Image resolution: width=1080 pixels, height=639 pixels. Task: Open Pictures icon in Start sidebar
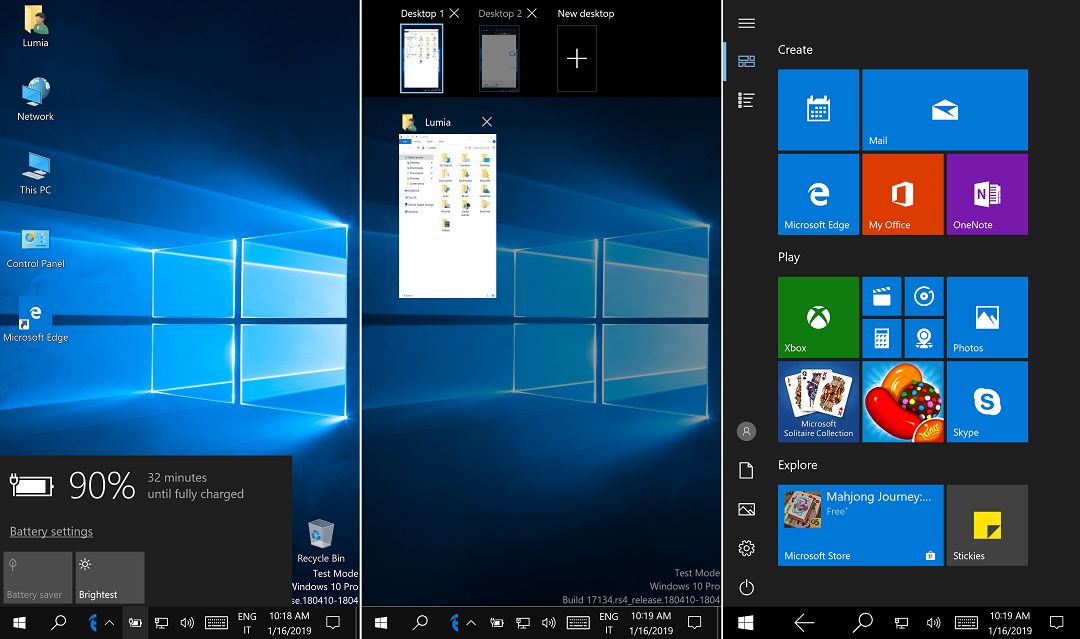pos(746,510)
